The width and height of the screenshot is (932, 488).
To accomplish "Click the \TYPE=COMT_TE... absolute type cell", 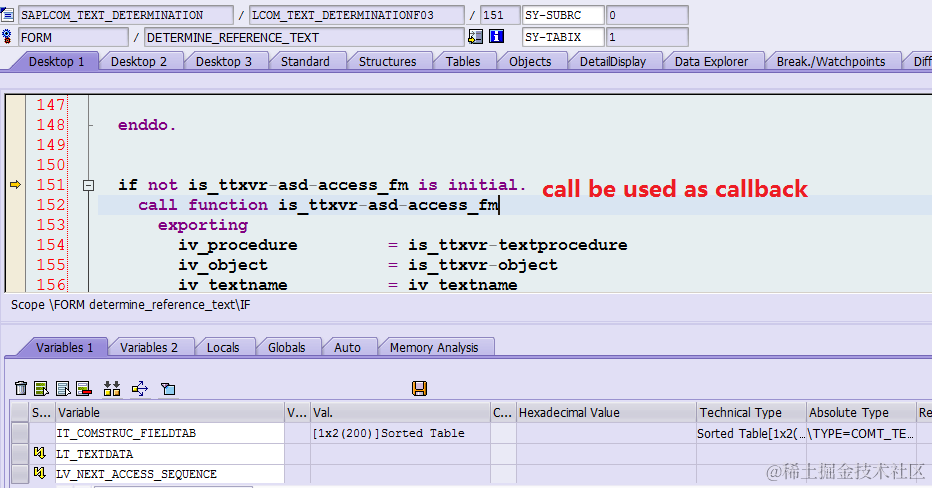I will [861, 433].
